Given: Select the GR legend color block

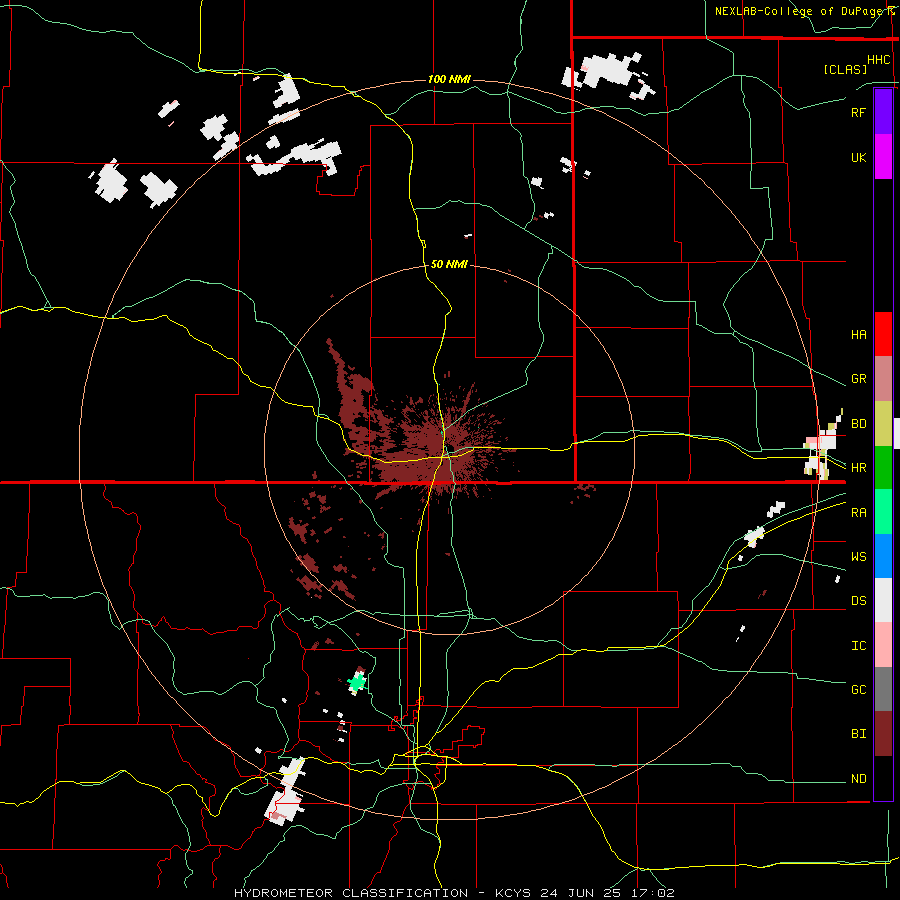Looking at the screenshot, I should tap(883, 379).
